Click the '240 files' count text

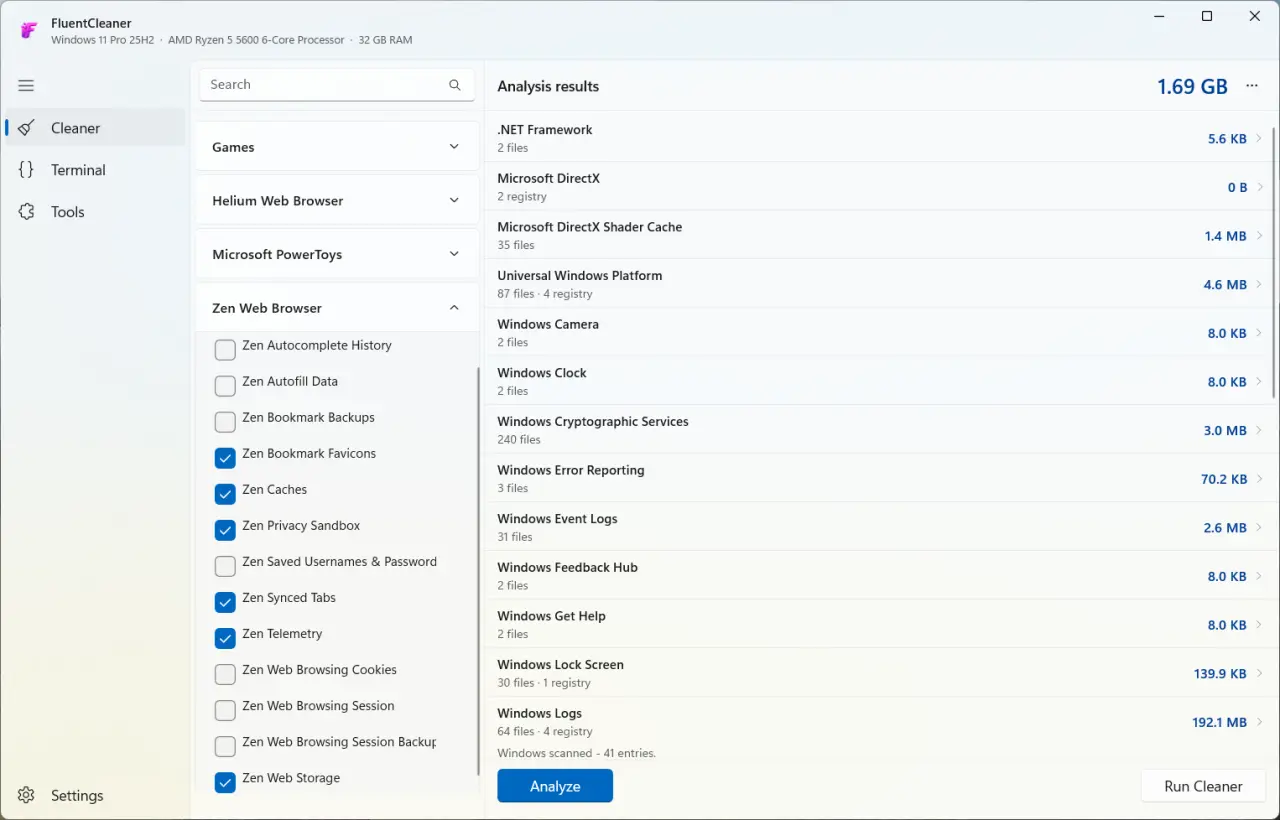519,440
